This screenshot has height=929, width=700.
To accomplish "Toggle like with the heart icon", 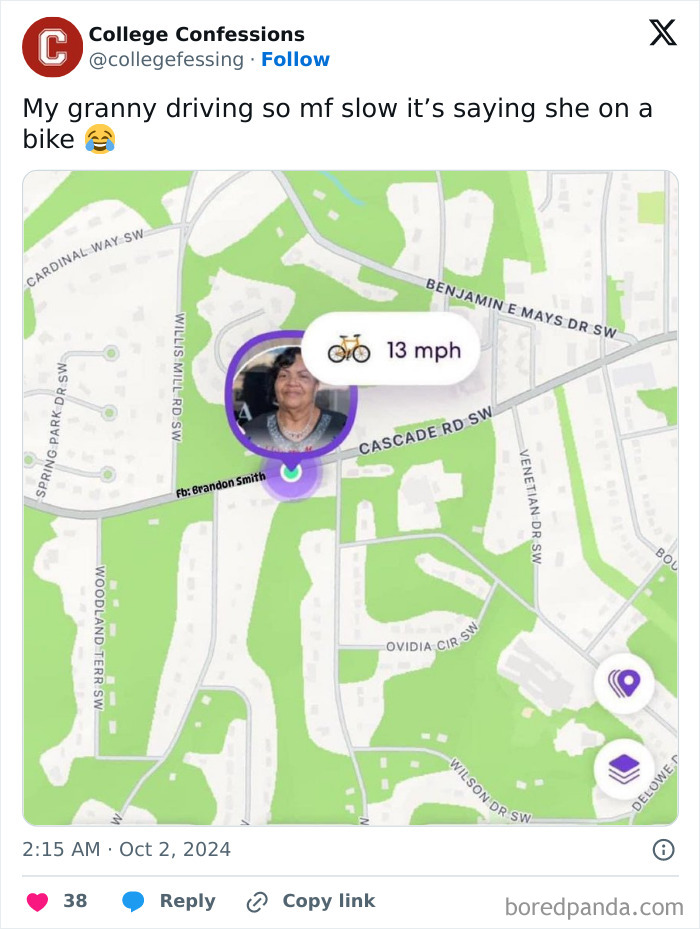I will [35, 901].
